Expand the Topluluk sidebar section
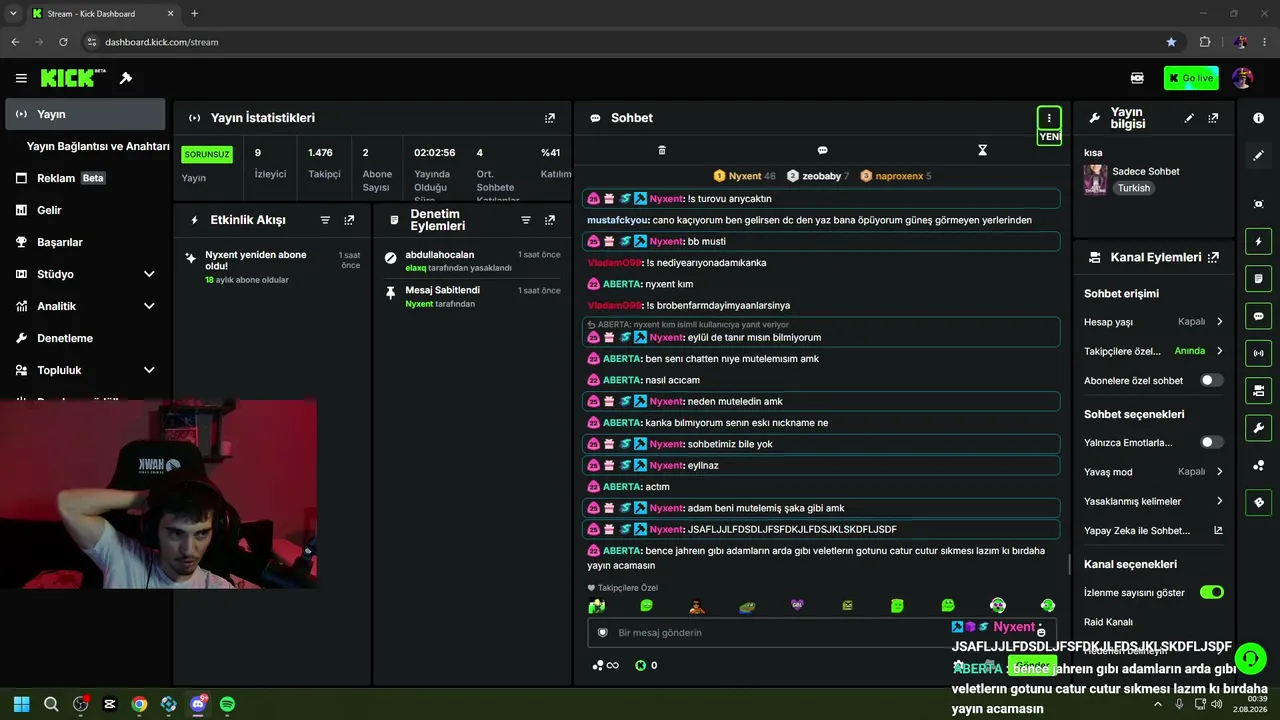Screen dimensions: 1280x720 [149, 370]
